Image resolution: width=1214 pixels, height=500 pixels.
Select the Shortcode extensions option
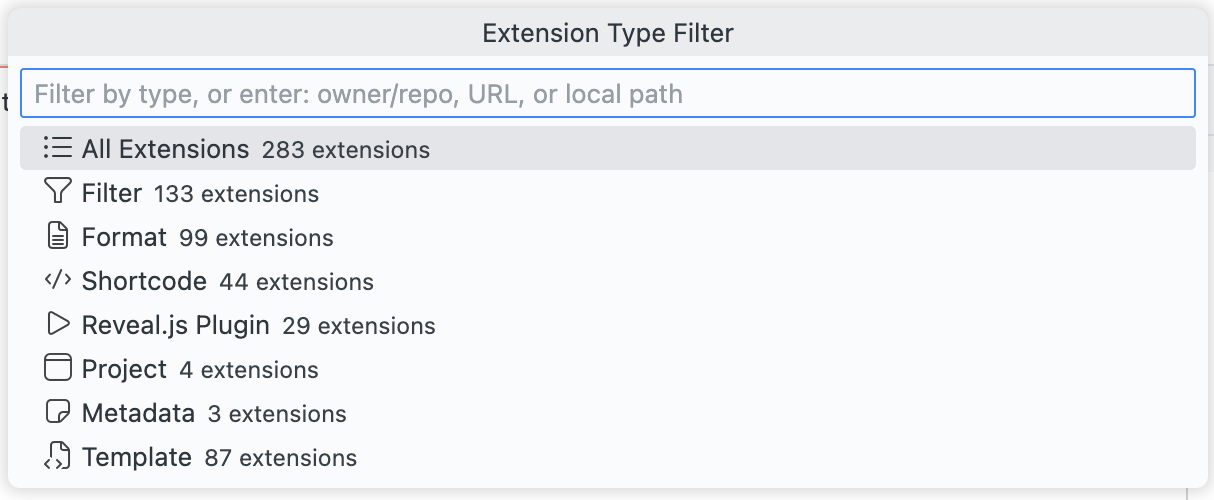(144, 281)
